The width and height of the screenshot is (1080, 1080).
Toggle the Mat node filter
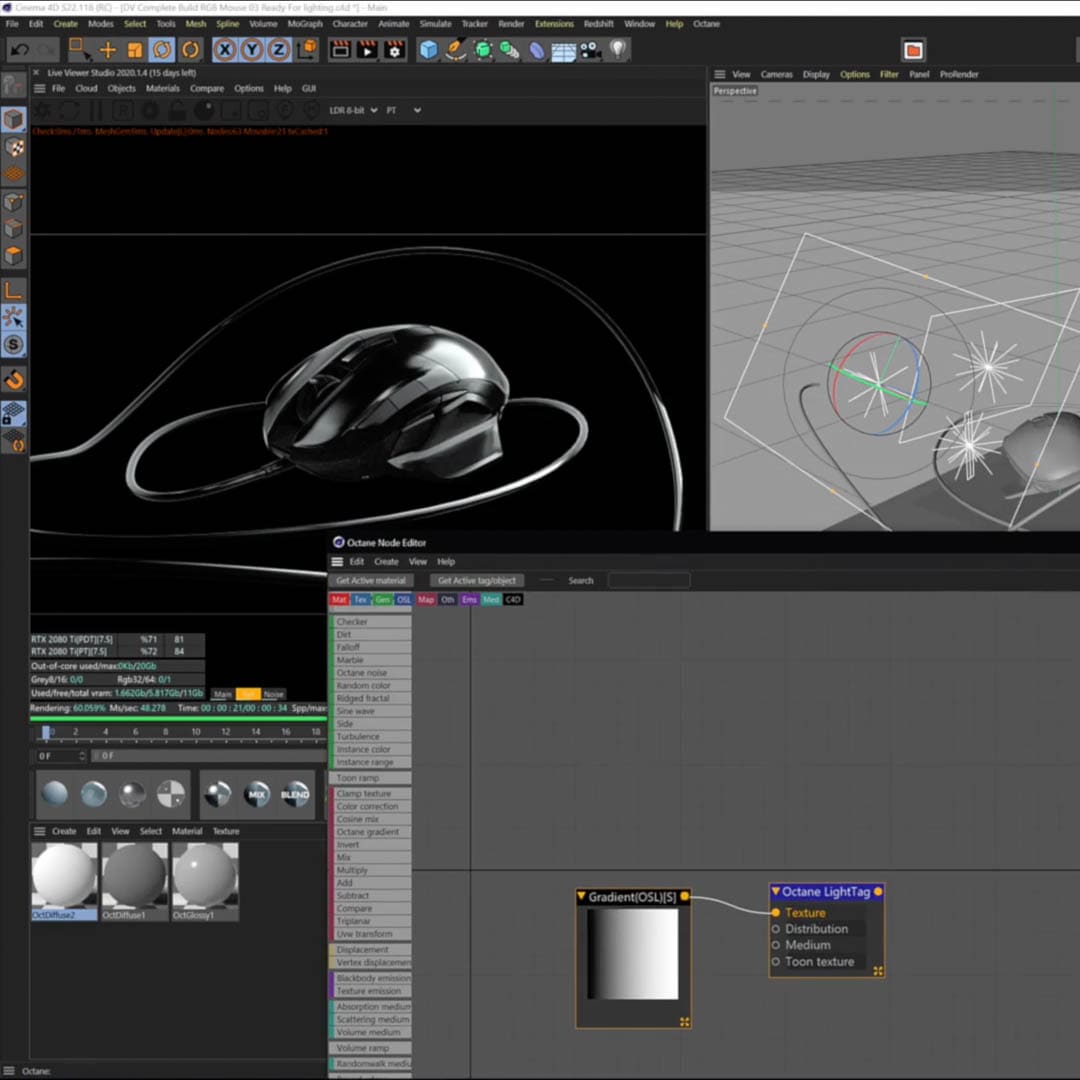point(339,600)
